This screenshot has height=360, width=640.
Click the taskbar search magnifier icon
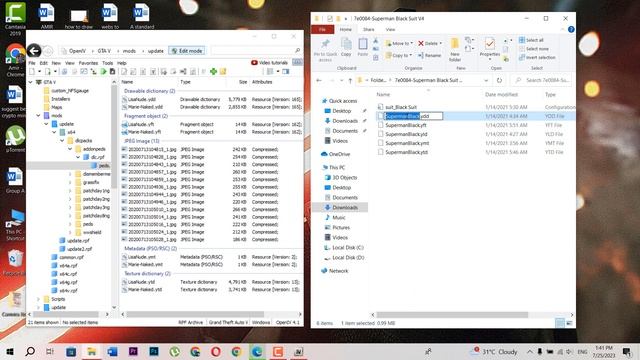pyautogui.click(x=30, y=351)
